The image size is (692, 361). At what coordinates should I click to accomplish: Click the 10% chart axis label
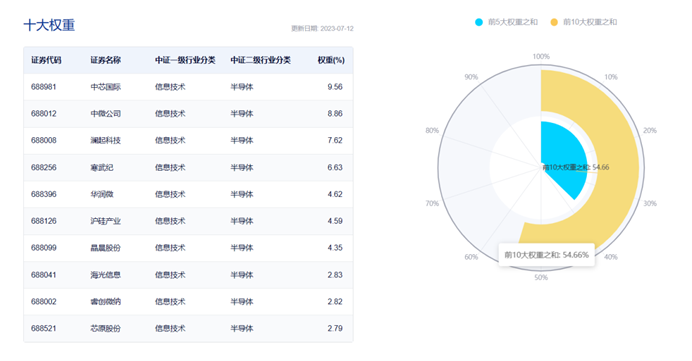[611, 77]
